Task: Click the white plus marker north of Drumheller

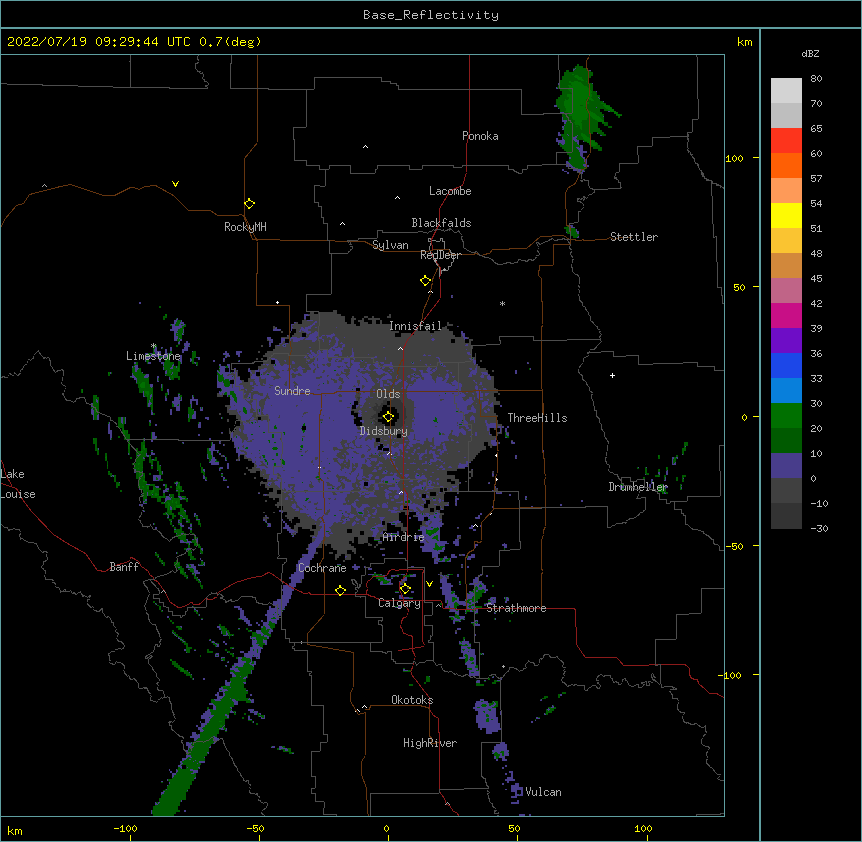Action: (x=612, y=375)
